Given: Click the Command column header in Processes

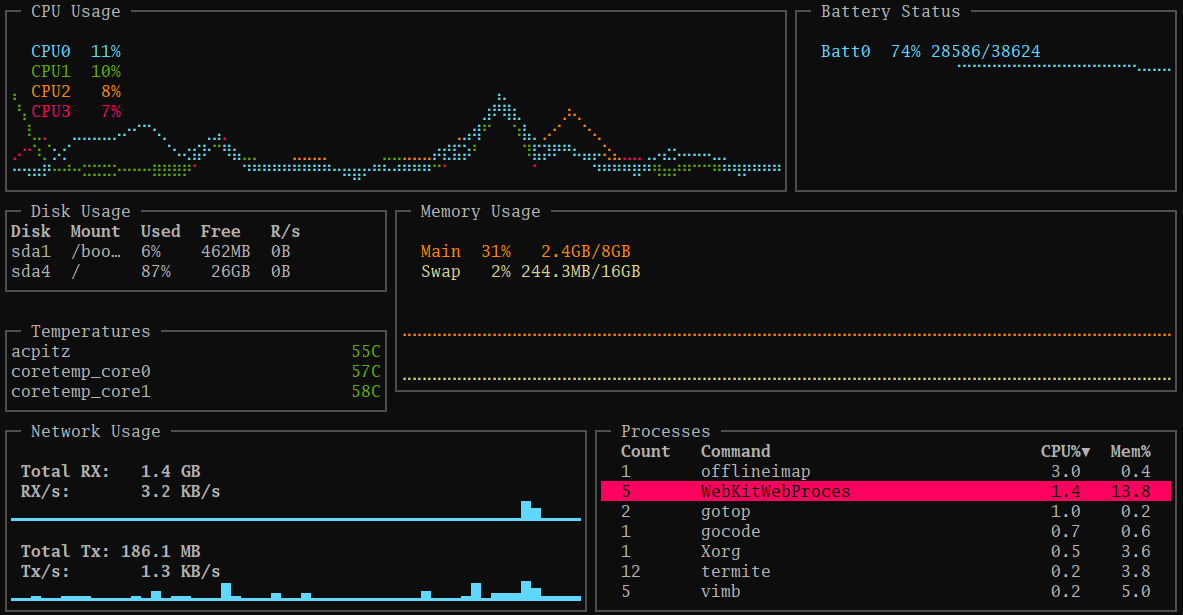Looking at the screenshot, I should point(736,451).
